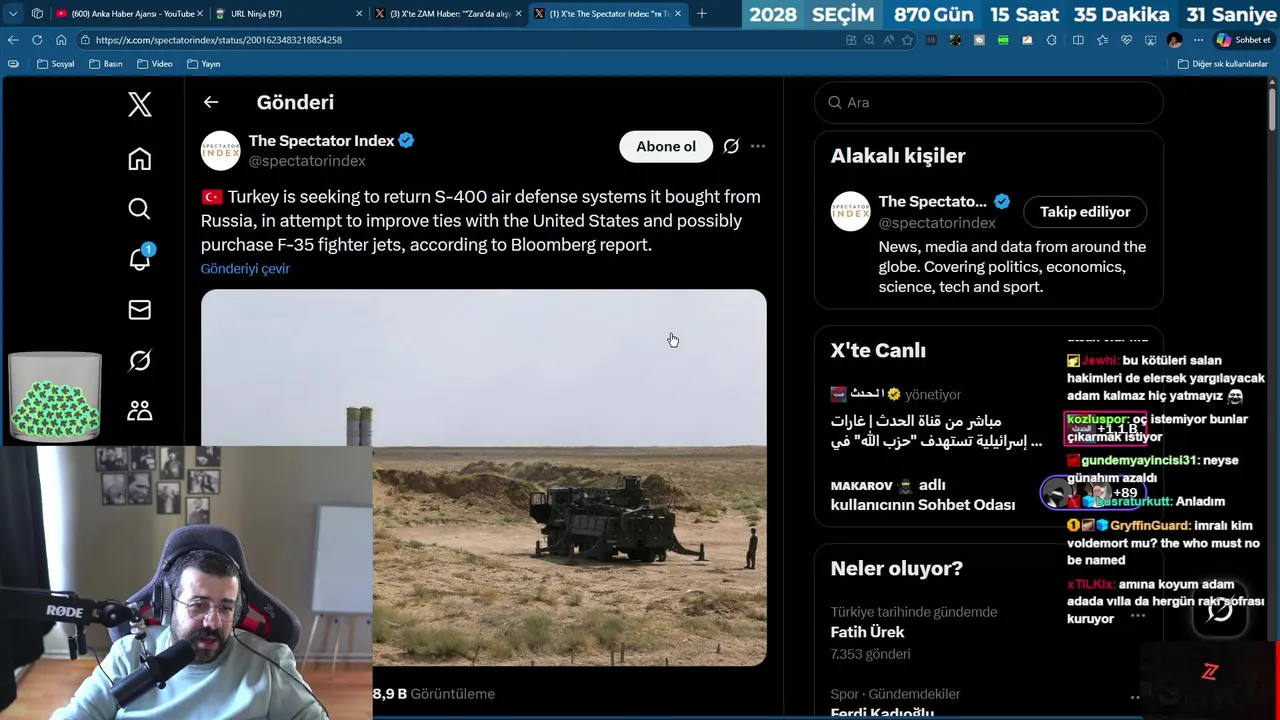Go back with the Gönderi arrow
Viewport: 1280px width, 720px height.
pos(210,102)
